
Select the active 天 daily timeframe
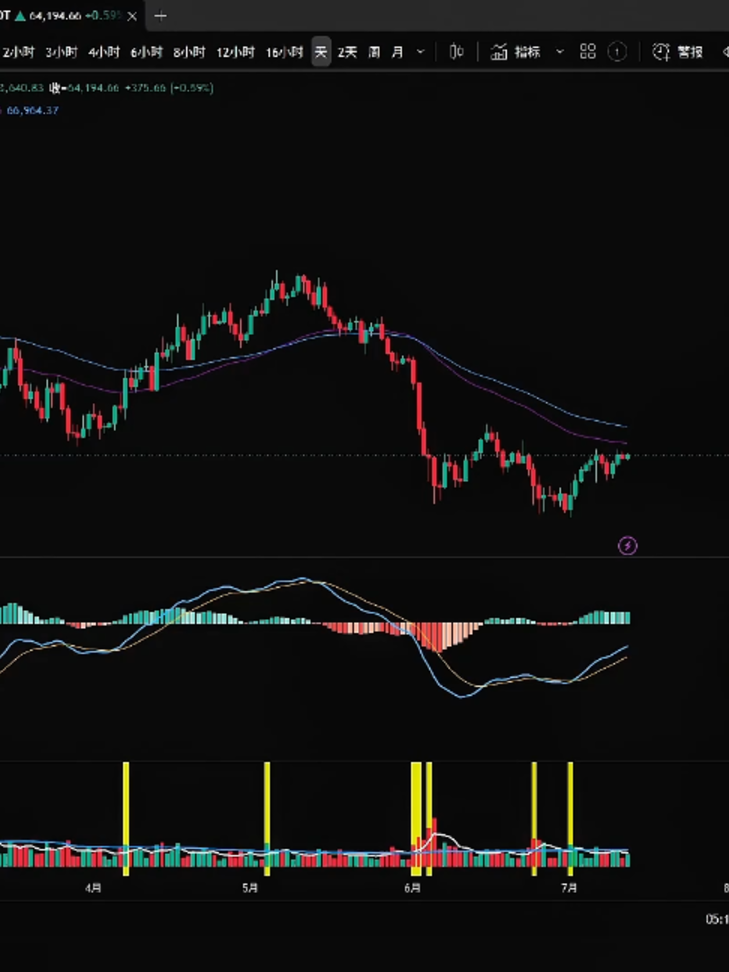pyautogui.click(x=320, y=52)
